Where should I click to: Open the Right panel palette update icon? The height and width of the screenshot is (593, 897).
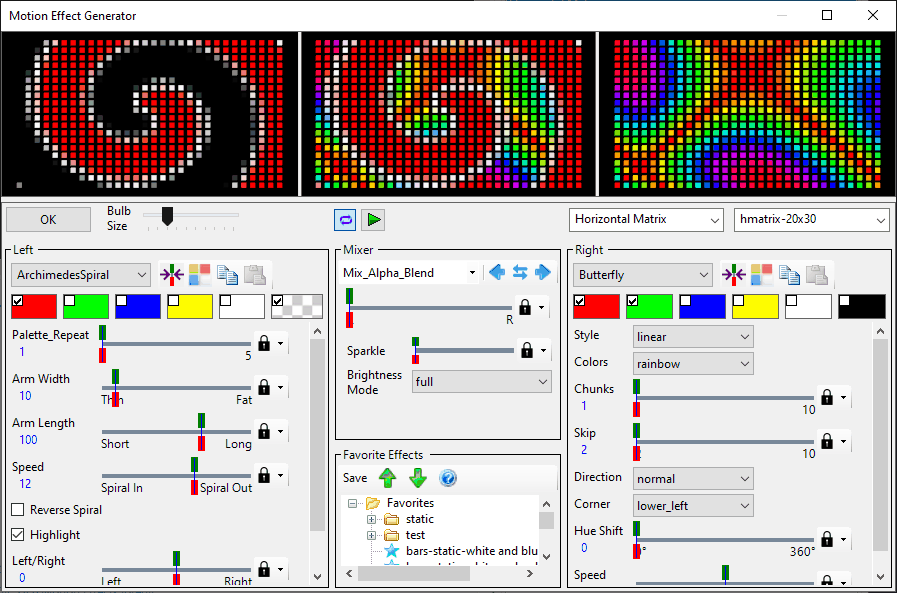761,275
